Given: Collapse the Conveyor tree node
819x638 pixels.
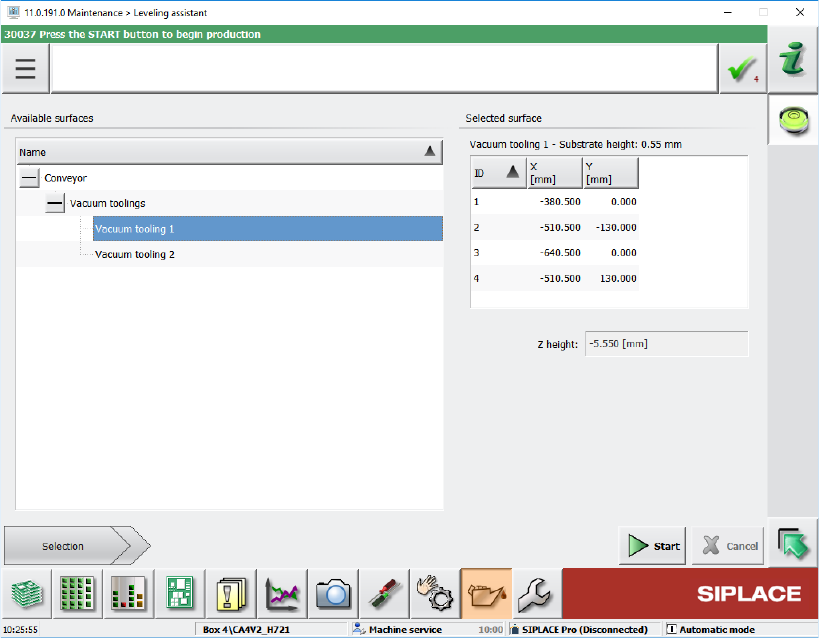Looking at the screenshot, I should click(x=29, y=178).
